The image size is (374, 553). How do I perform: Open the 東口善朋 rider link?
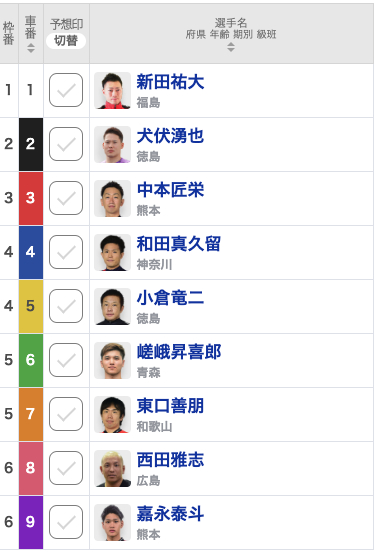coord(170,406)
